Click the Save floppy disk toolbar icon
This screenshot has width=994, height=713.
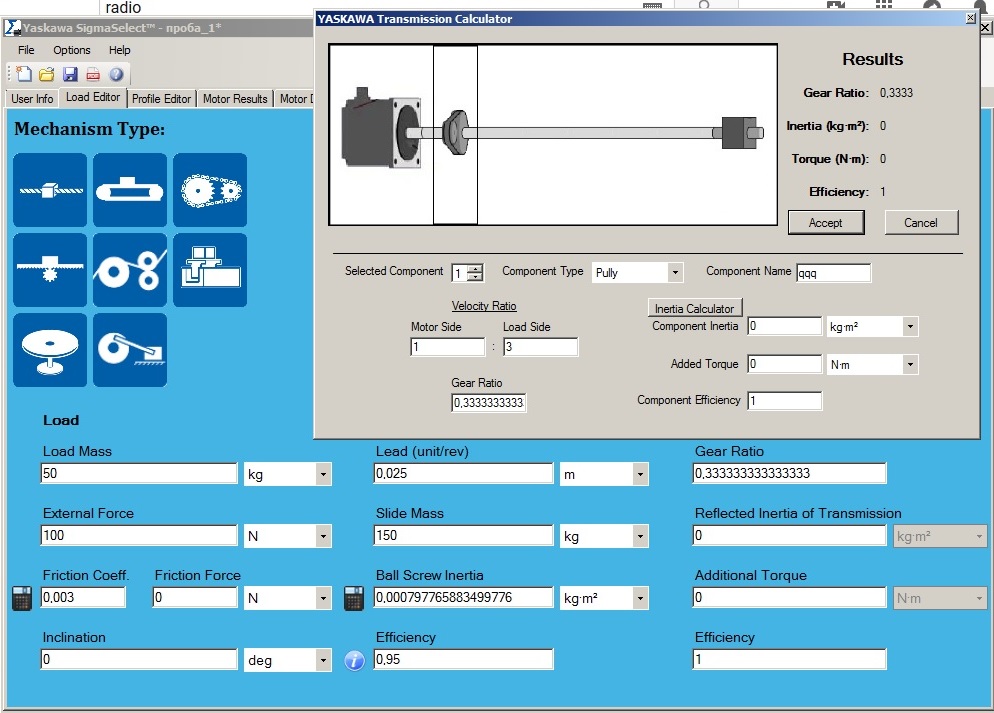[x=70, y=74]
